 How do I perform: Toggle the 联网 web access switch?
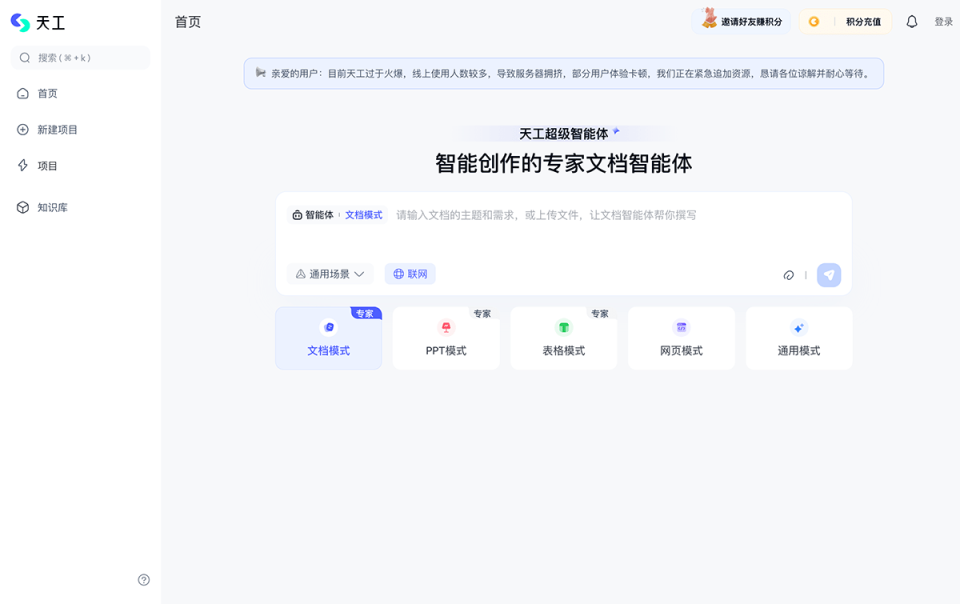tap(410, 274)
